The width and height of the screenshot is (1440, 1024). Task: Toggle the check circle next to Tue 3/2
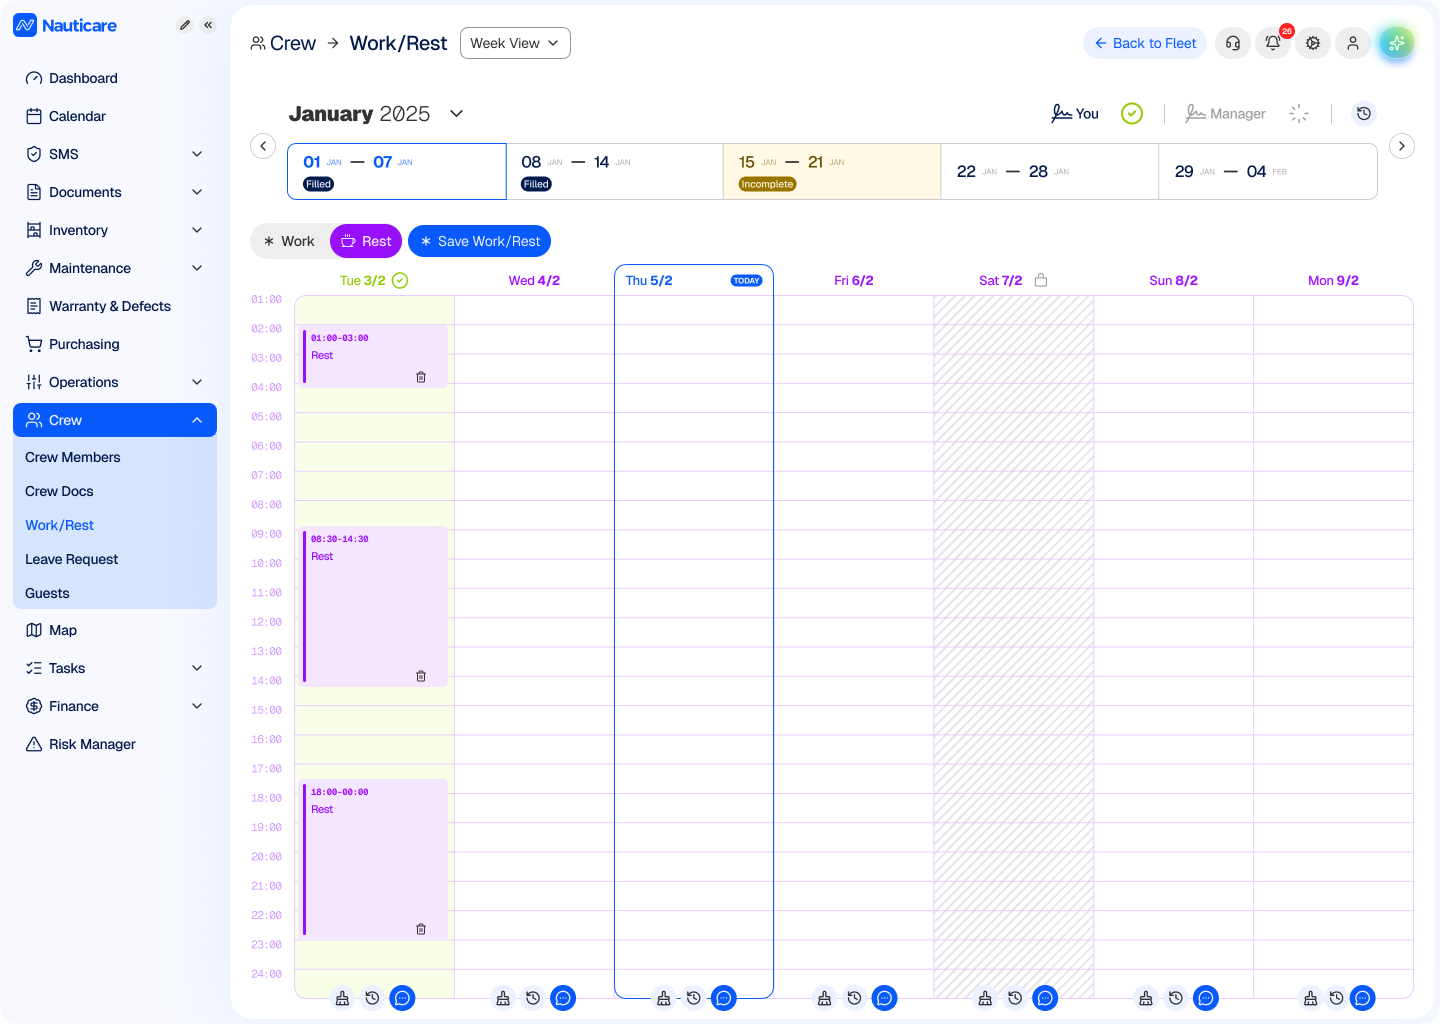coord(400,280)
